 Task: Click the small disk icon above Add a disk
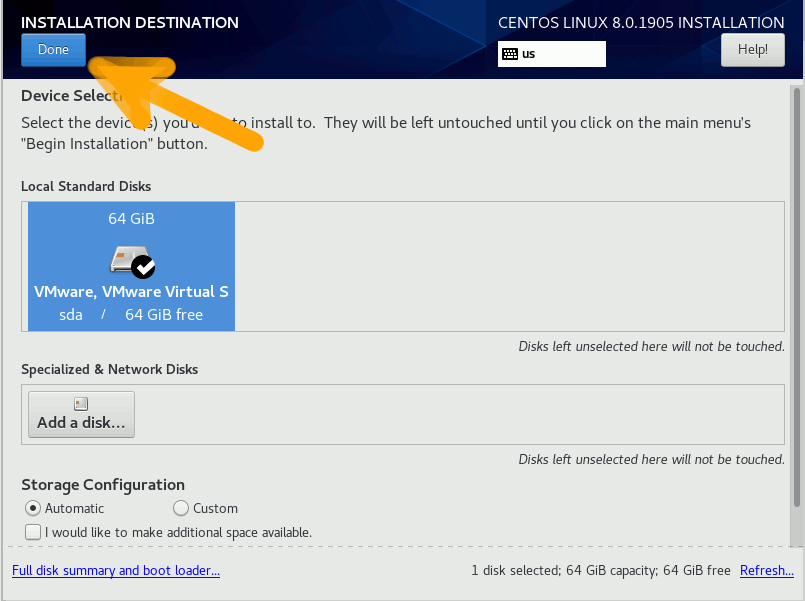click(81, 404)
